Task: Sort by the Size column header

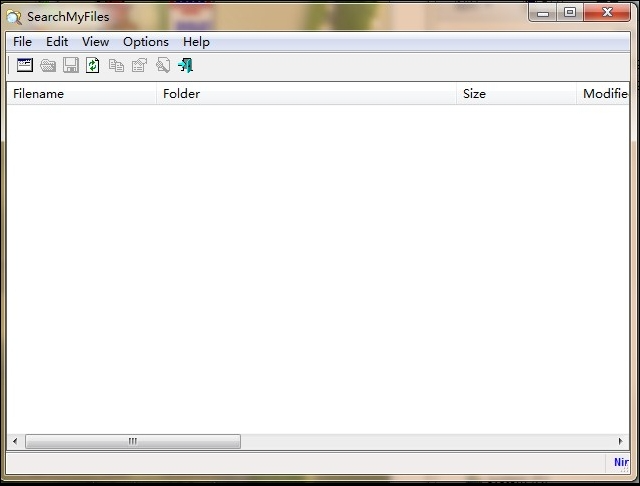Action: point(516,94)
